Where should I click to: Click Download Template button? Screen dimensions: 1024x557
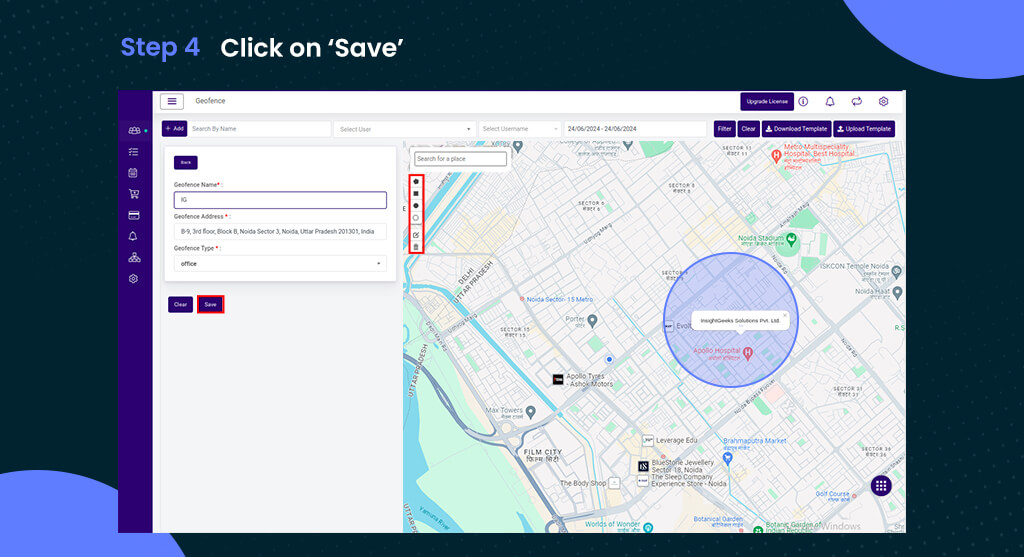796,129
